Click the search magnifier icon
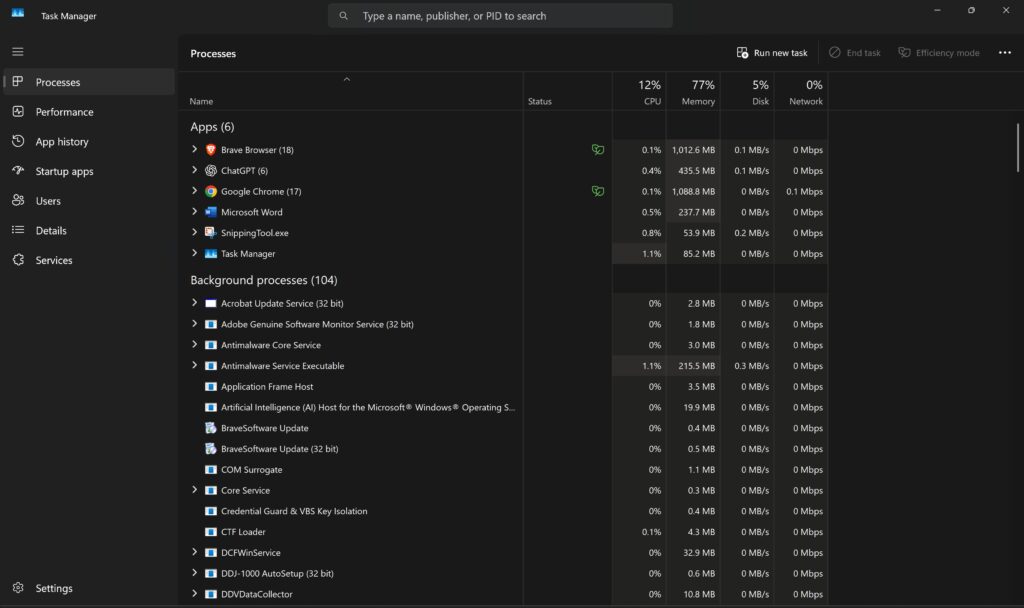Screen dimensions: 1024x608 click(344, 16)
